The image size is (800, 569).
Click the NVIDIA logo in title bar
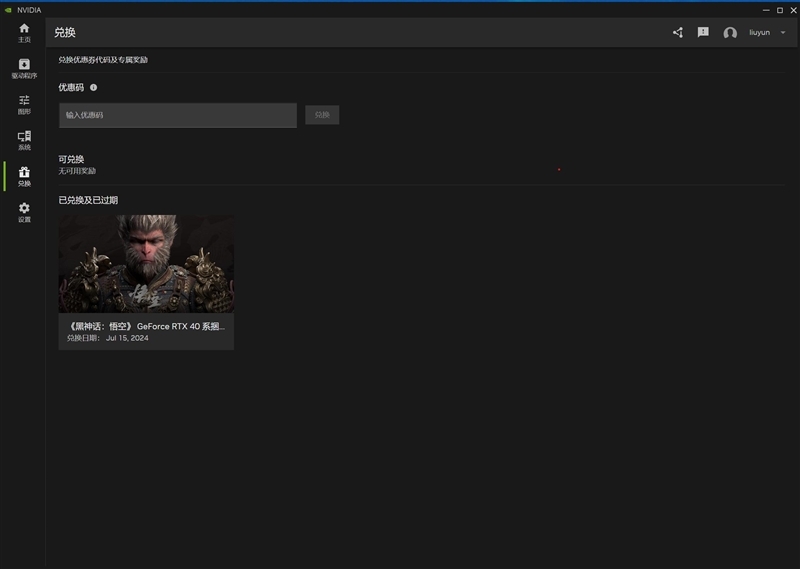point(8,10)
